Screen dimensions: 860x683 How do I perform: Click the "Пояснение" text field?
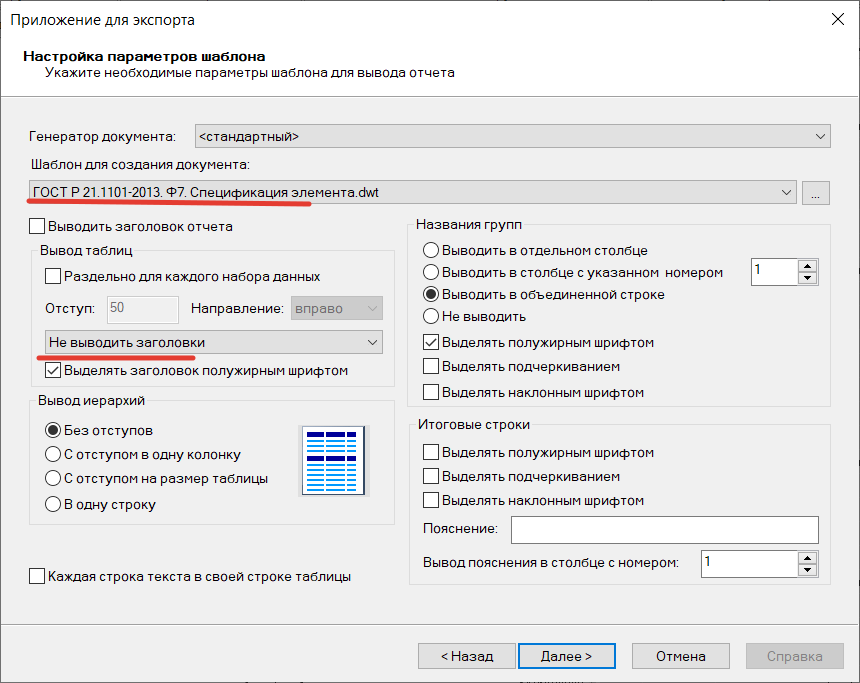pos(664,529)
